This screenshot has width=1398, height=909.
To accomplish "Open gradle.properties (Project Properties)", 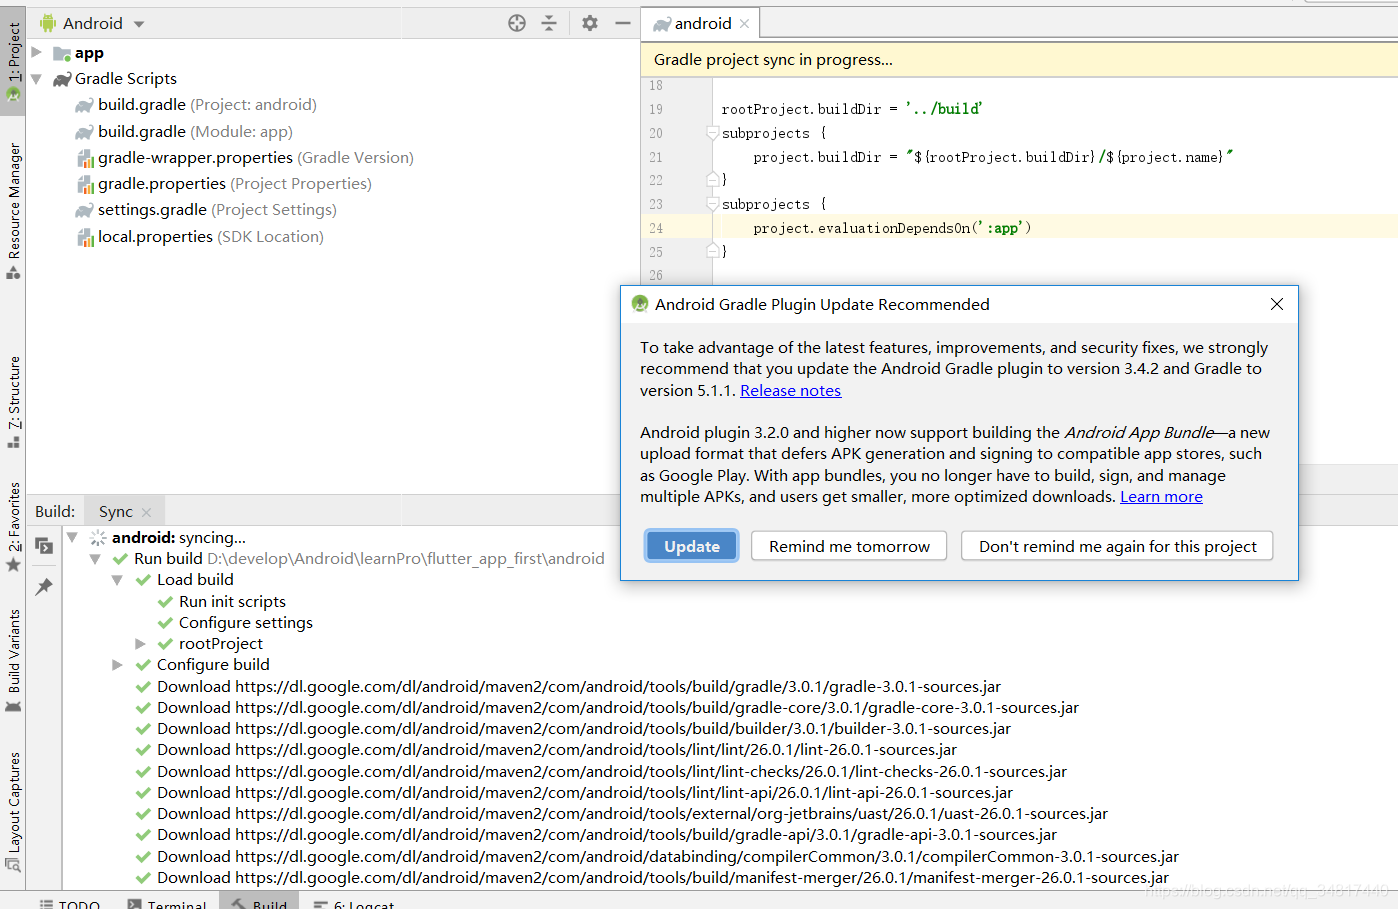I will (x=234, y=184).
